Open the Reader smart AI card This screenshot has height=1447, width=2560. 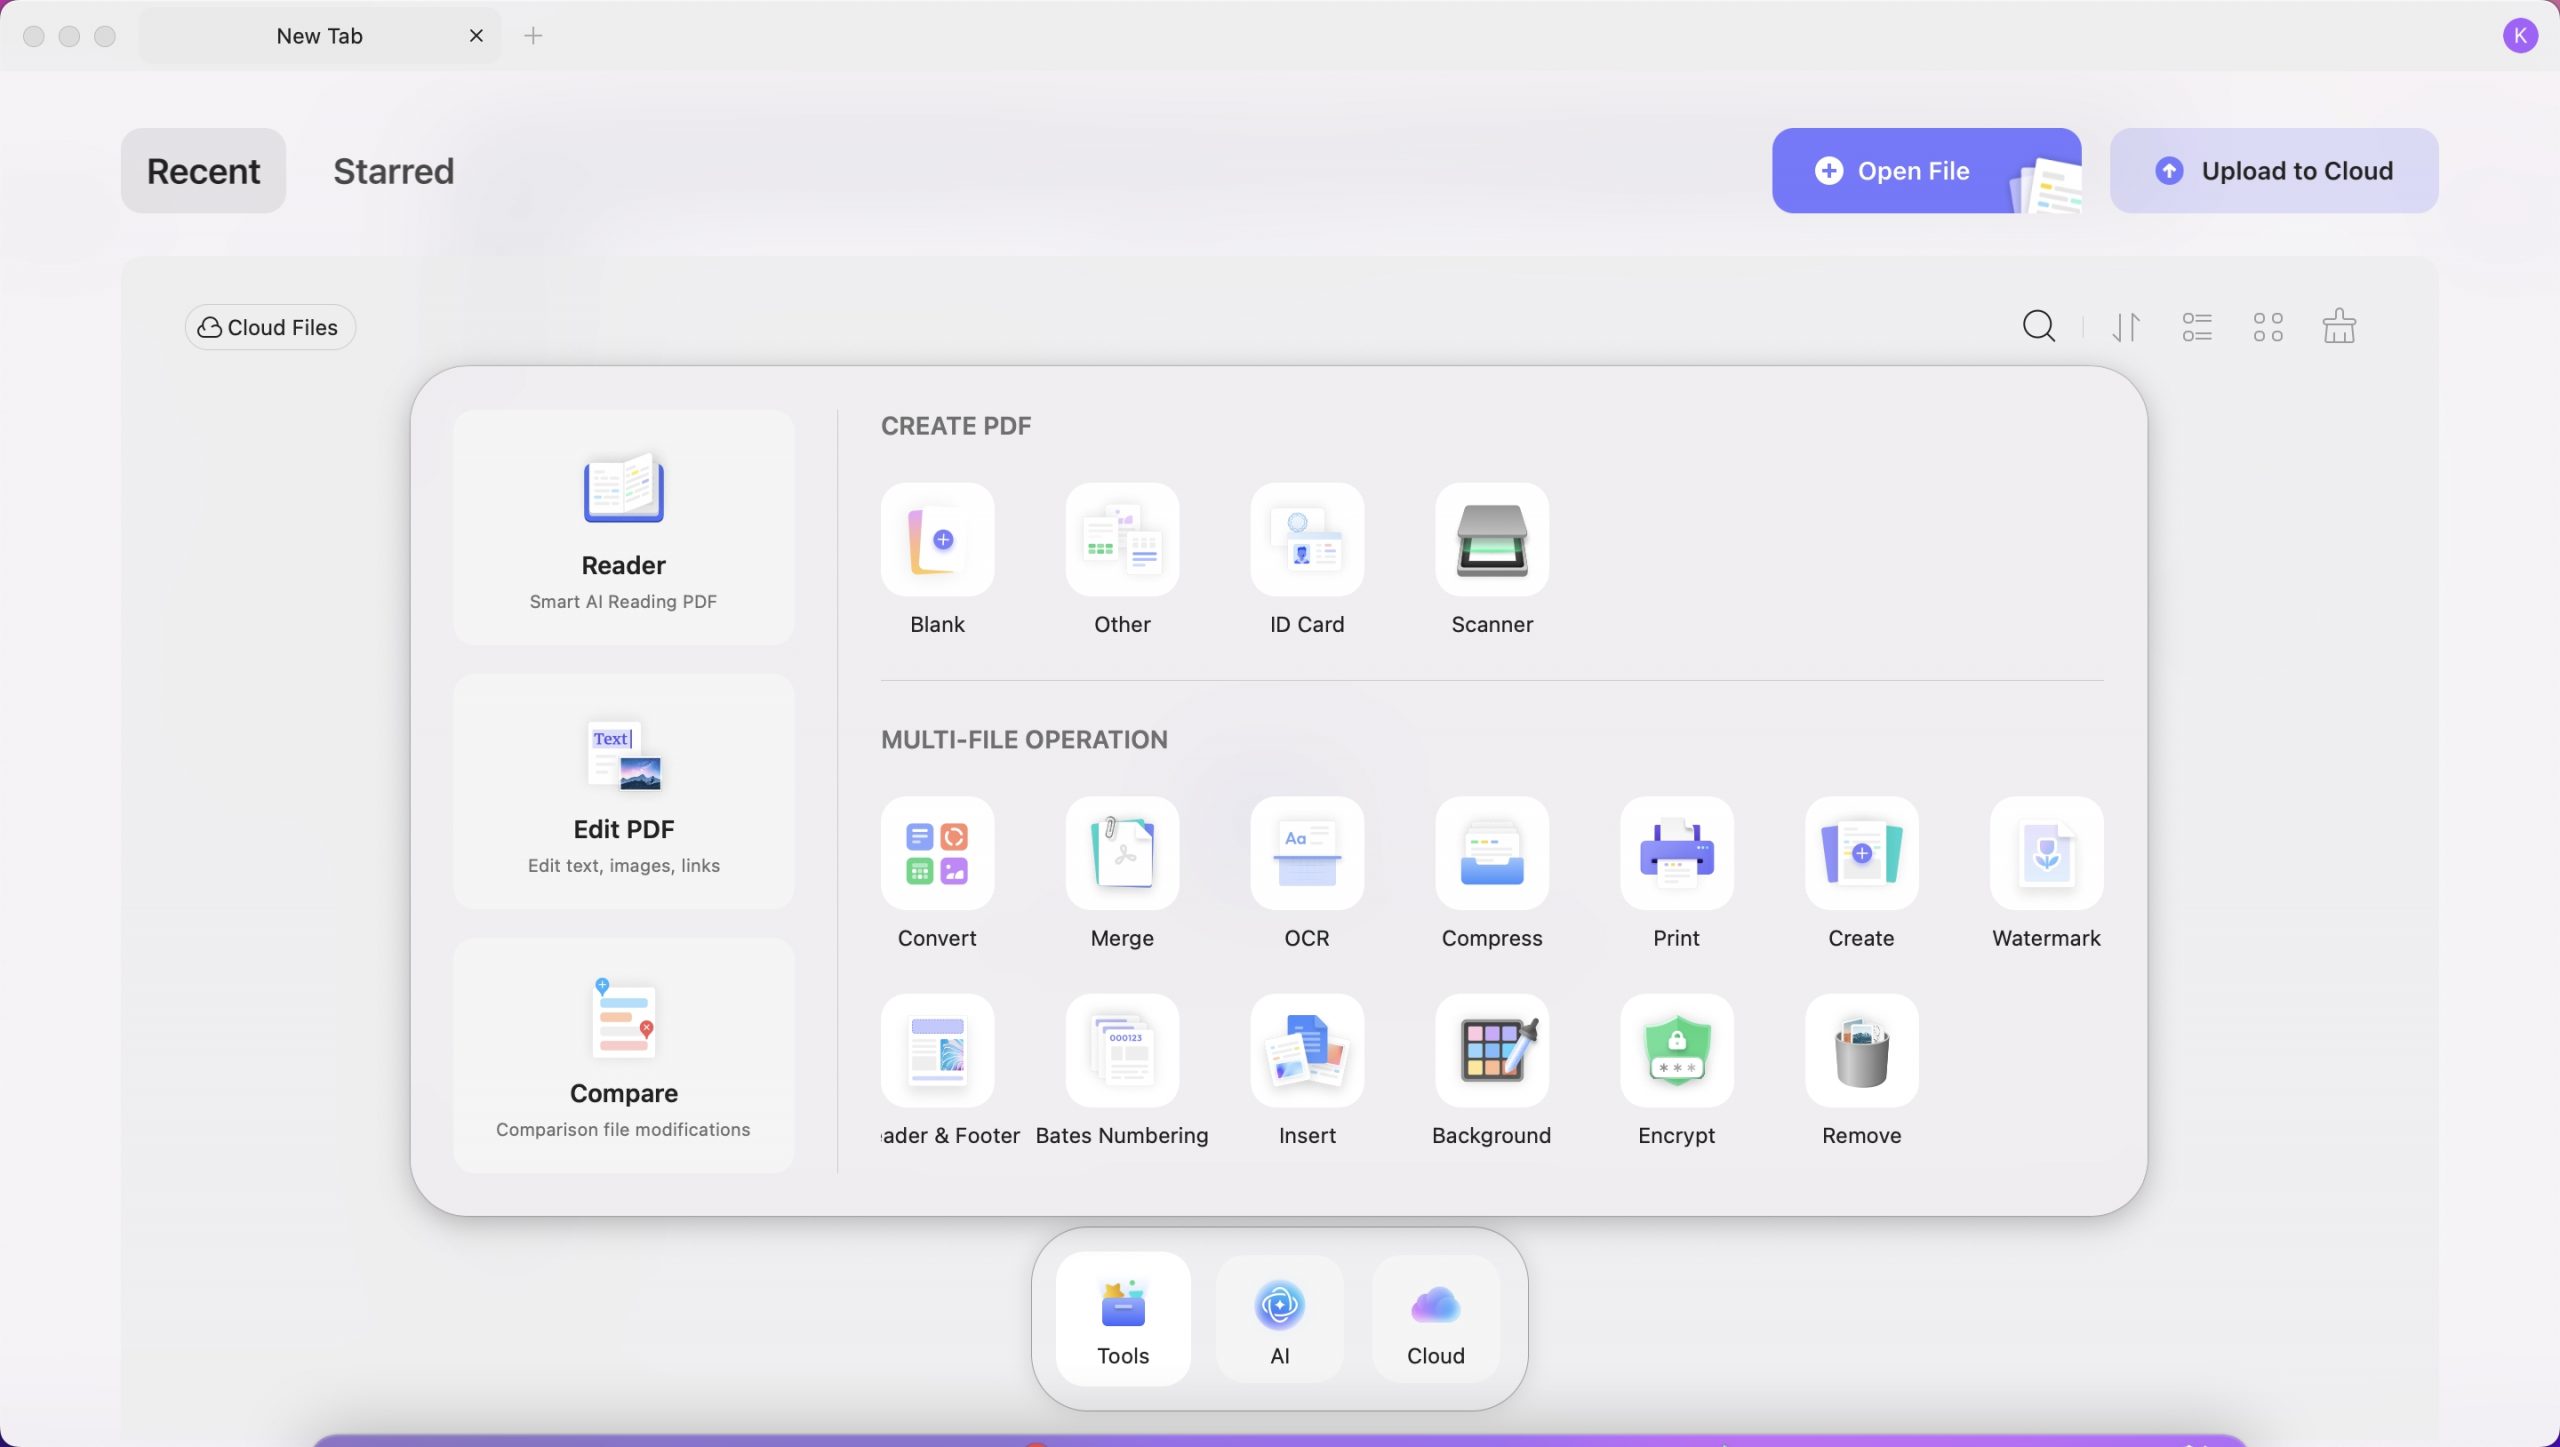(x=623, y=527)
